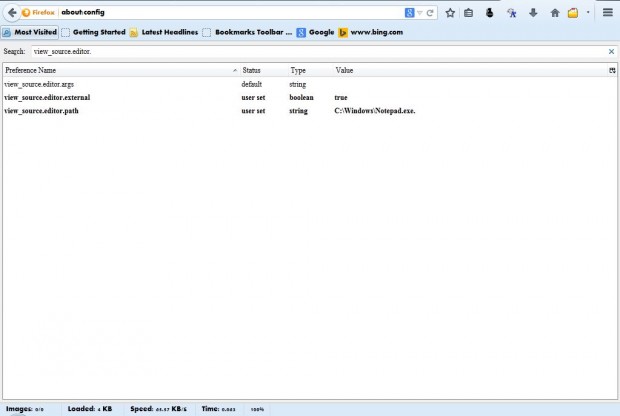Viewport: 620px width, 416px height.
Task: Clear the search with the X button
Action: coord(611,51)
